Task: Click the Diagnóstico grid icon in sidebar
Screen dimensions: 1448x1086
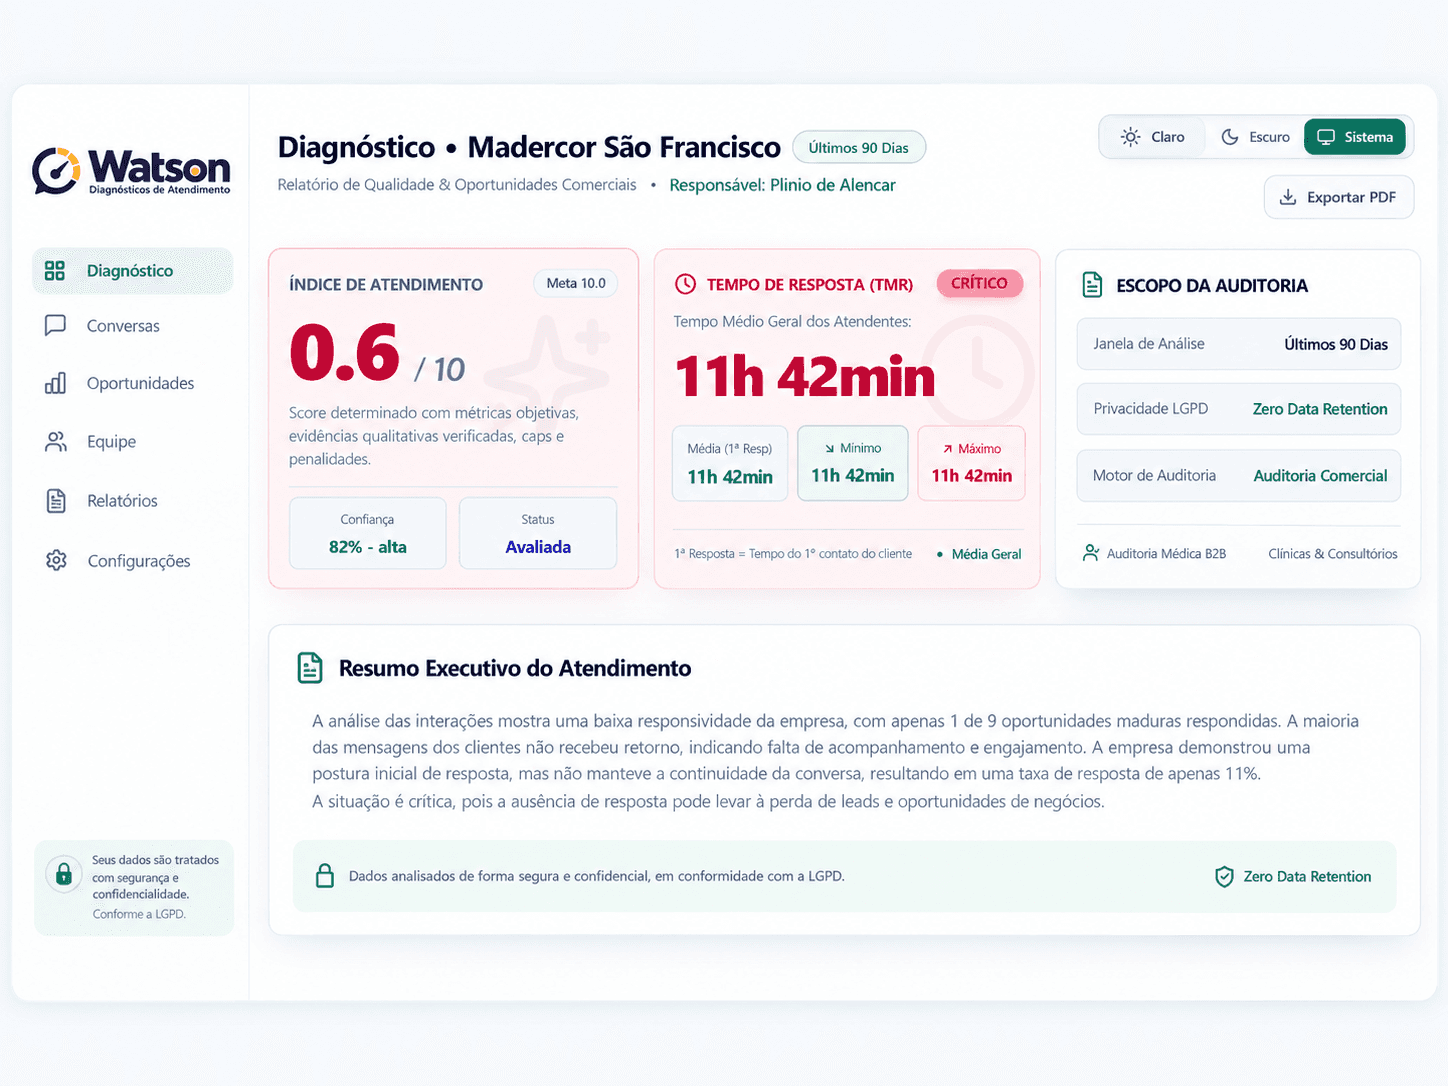Action: pyautogui.click(x=55, y=271)
